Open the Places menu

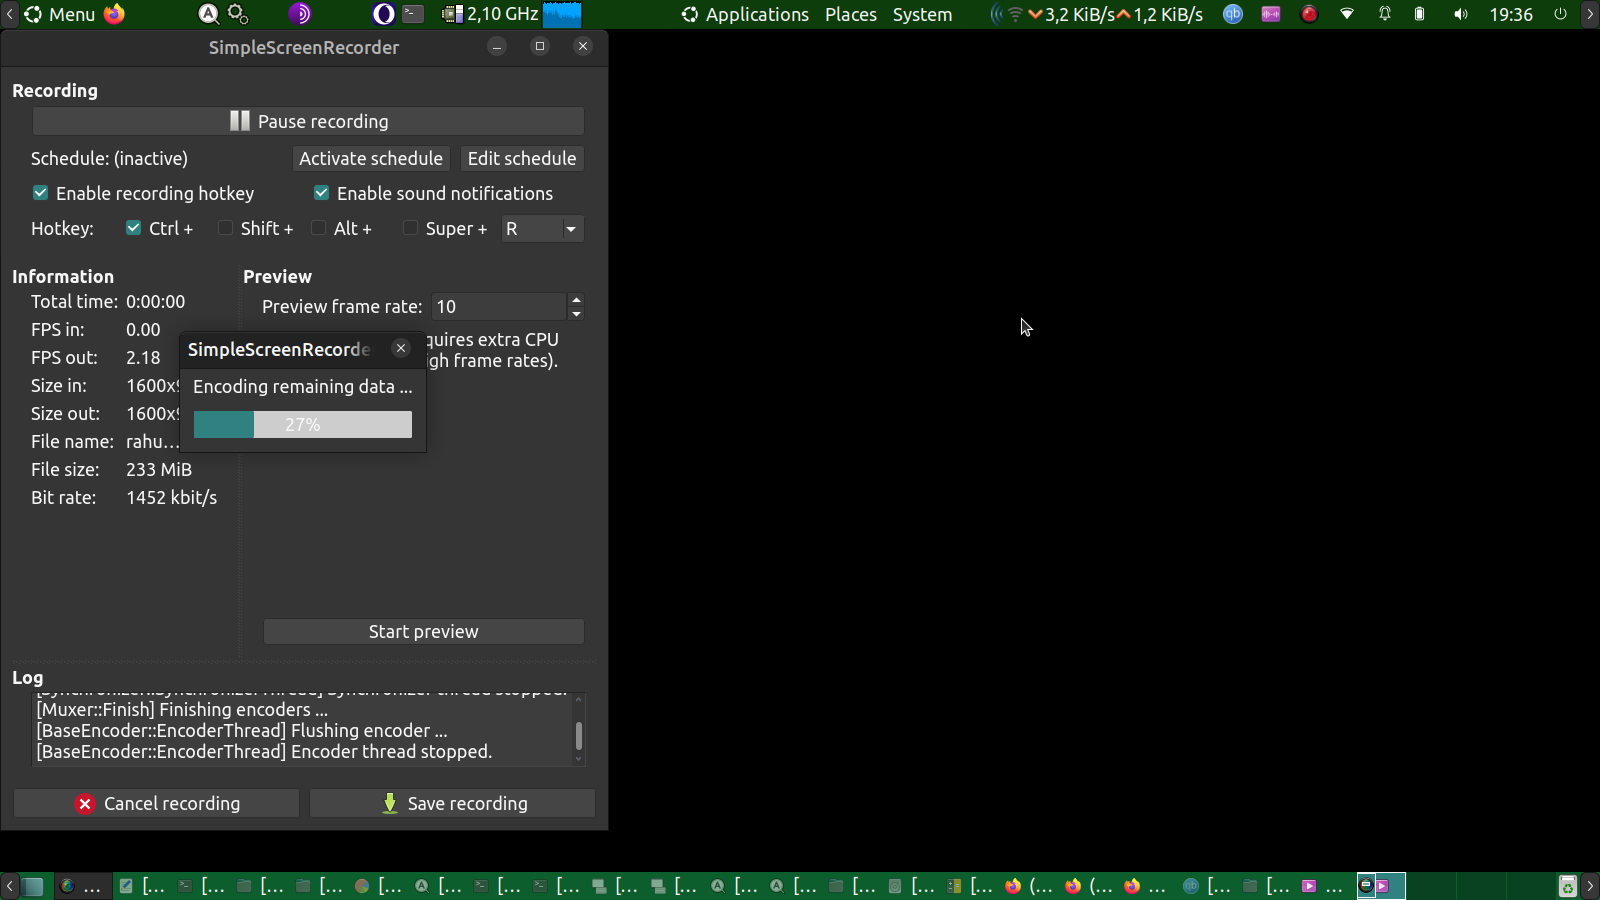(851, 14)
